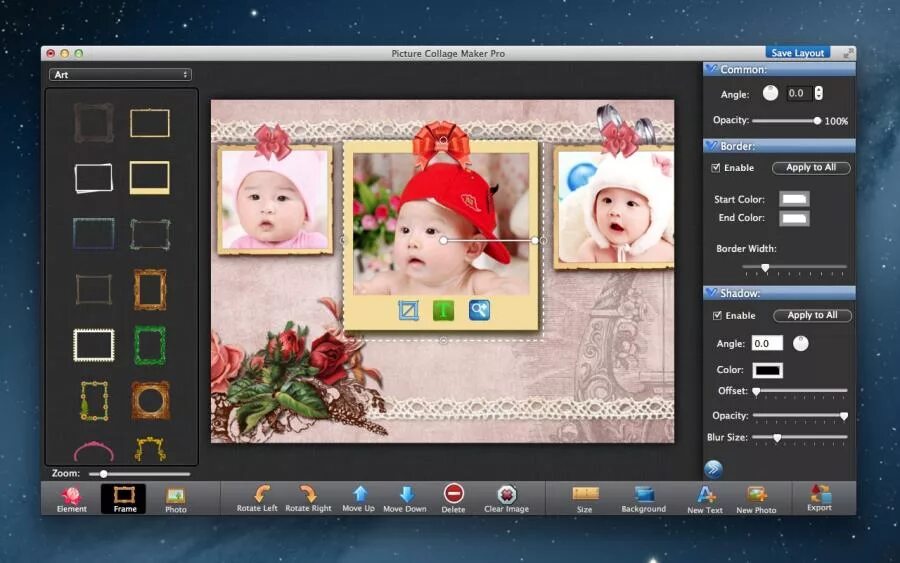Viewport: 900px width, 563px height.
Task: Click the Common Opacity slider
Action: (786, 121)
